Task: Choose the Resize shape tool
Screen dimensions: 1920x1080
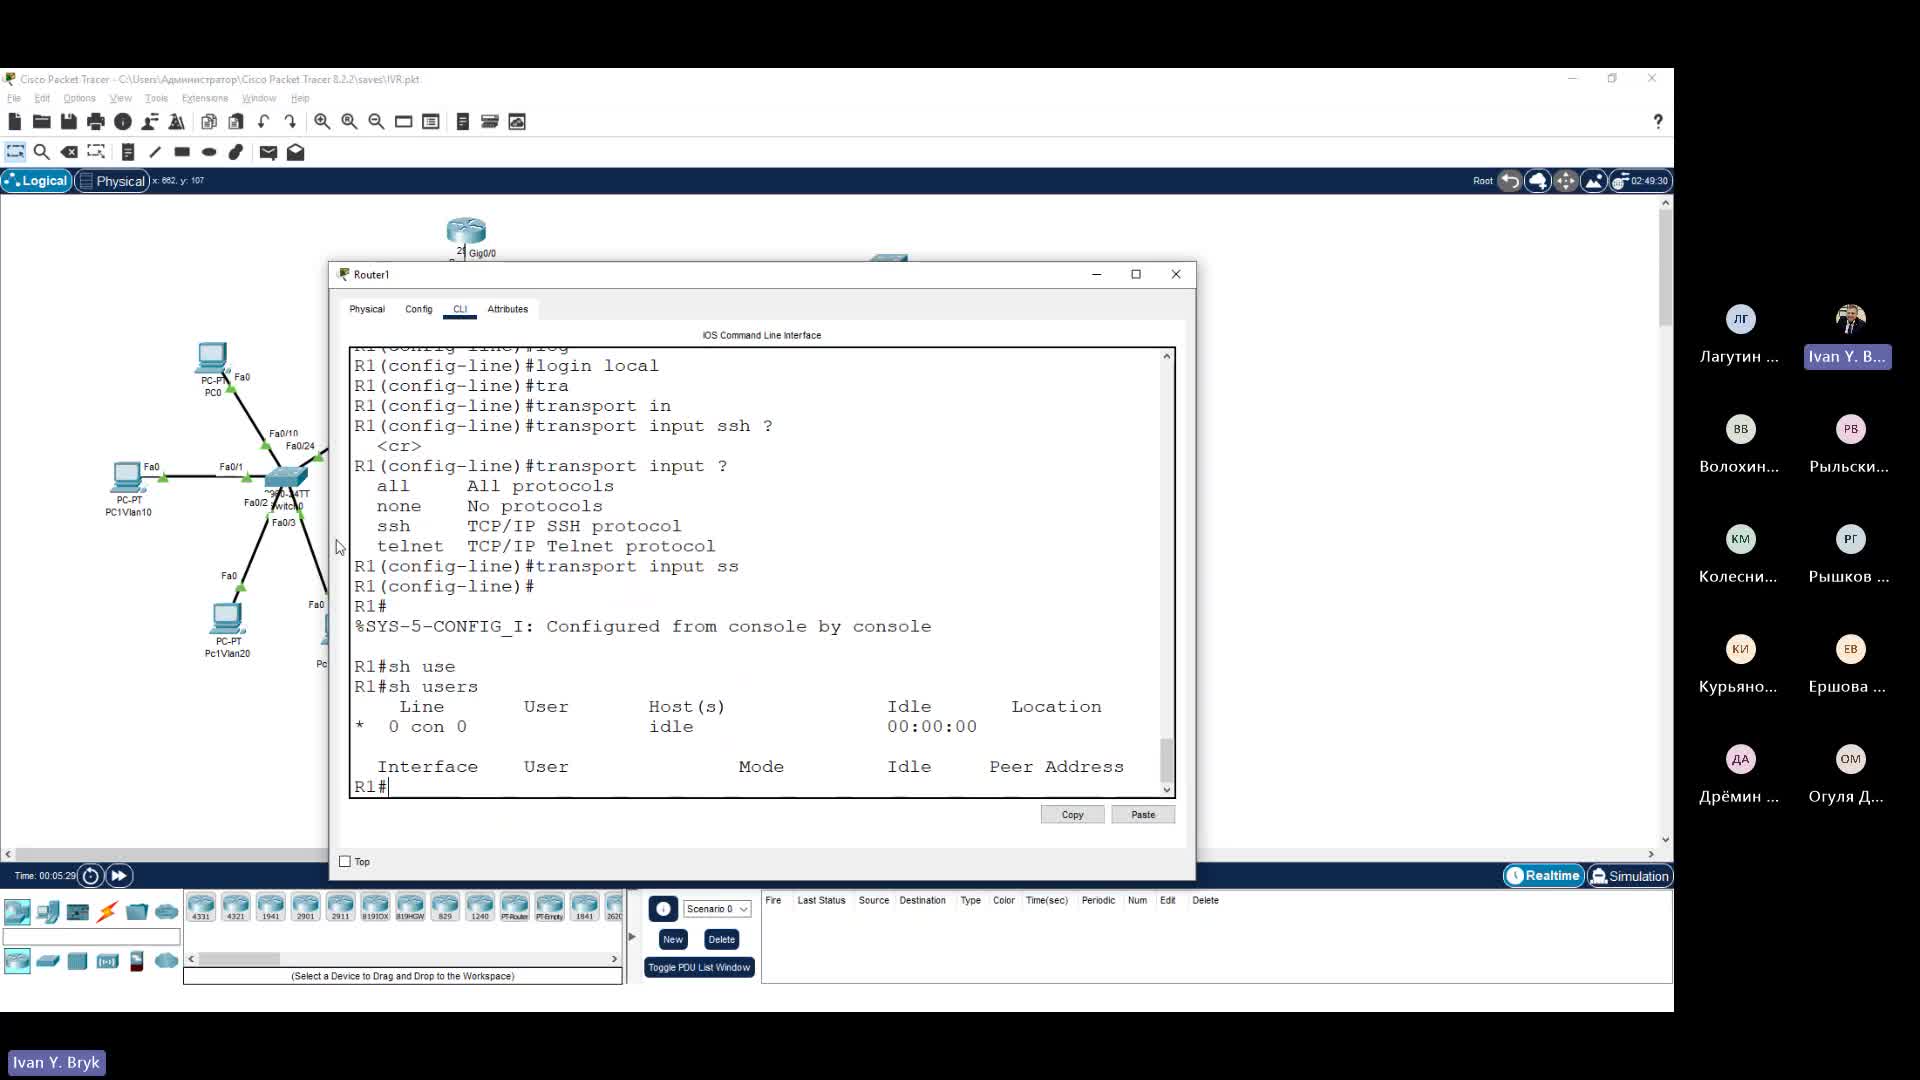Action: point(96,152)
